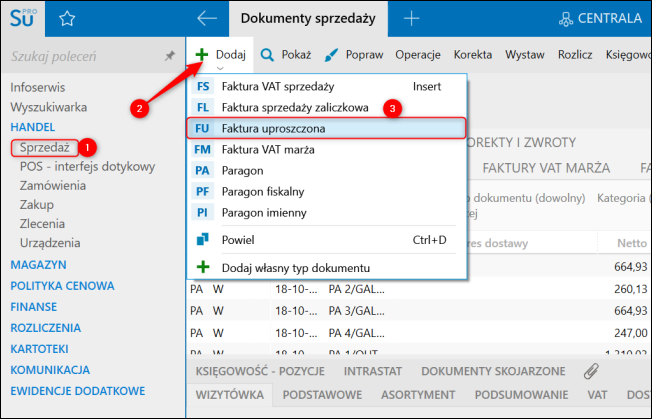Click the brush icon next to Popraw
Viewport: 652px width, 419px height.
(331, 55)
